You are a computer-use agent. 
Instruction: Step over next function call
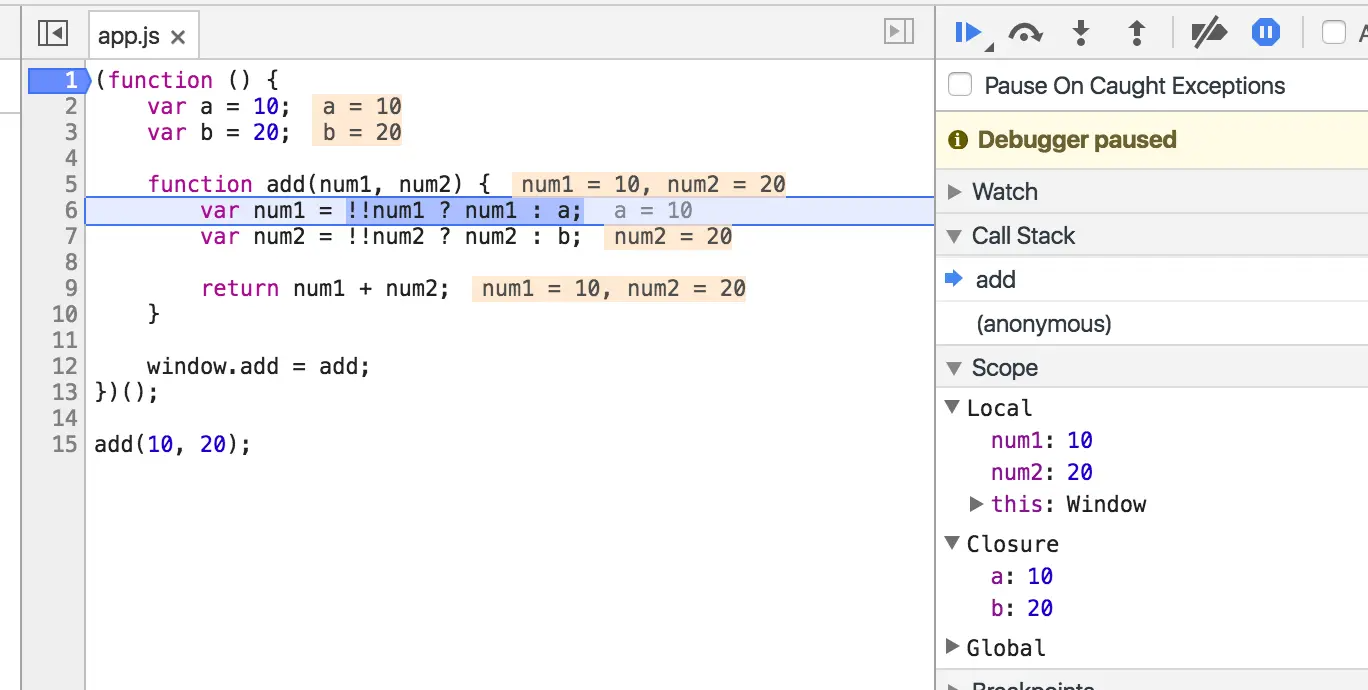1025,34
